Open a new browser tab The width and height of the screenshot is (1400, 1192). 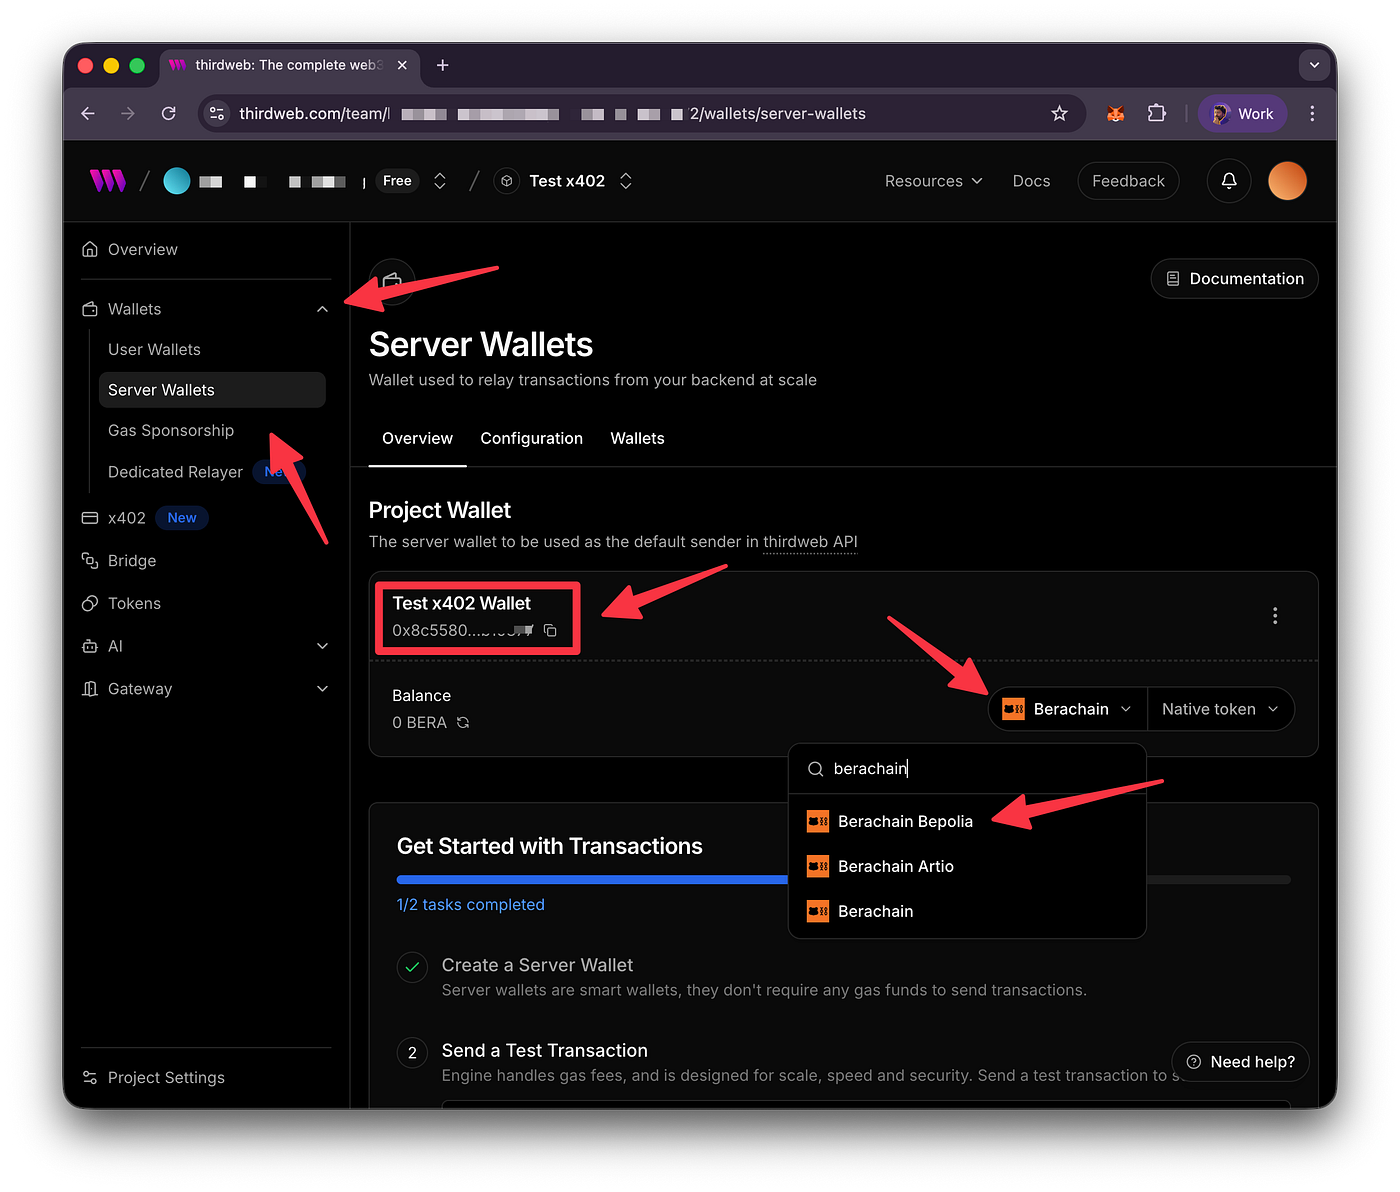pos(443,65)
